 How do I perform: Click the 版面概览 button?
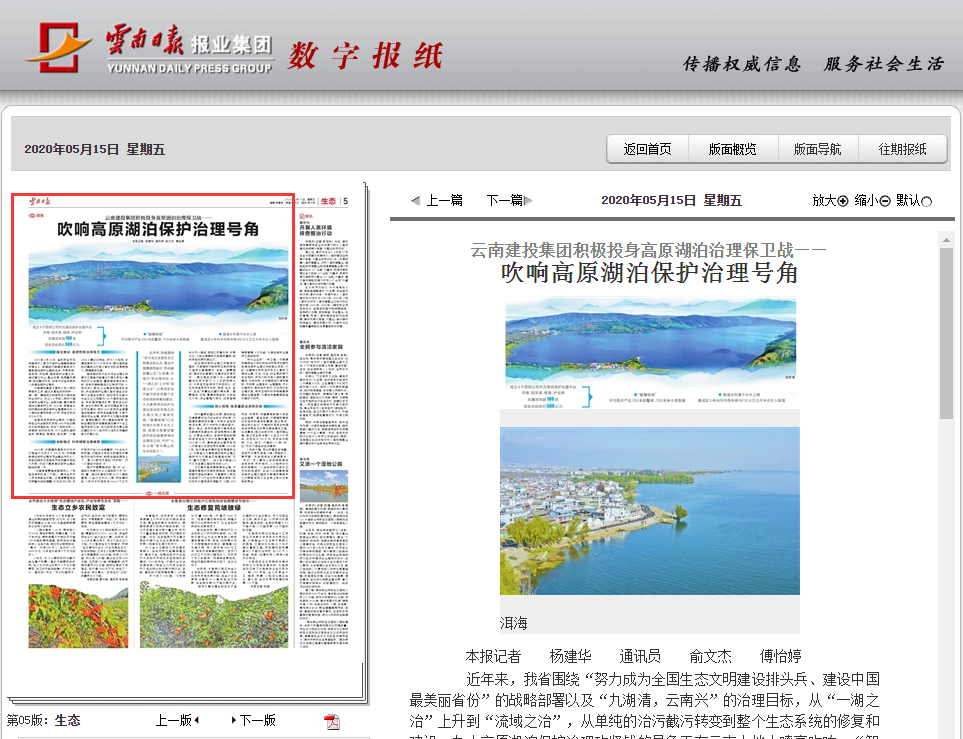click(x=732, y=148)
